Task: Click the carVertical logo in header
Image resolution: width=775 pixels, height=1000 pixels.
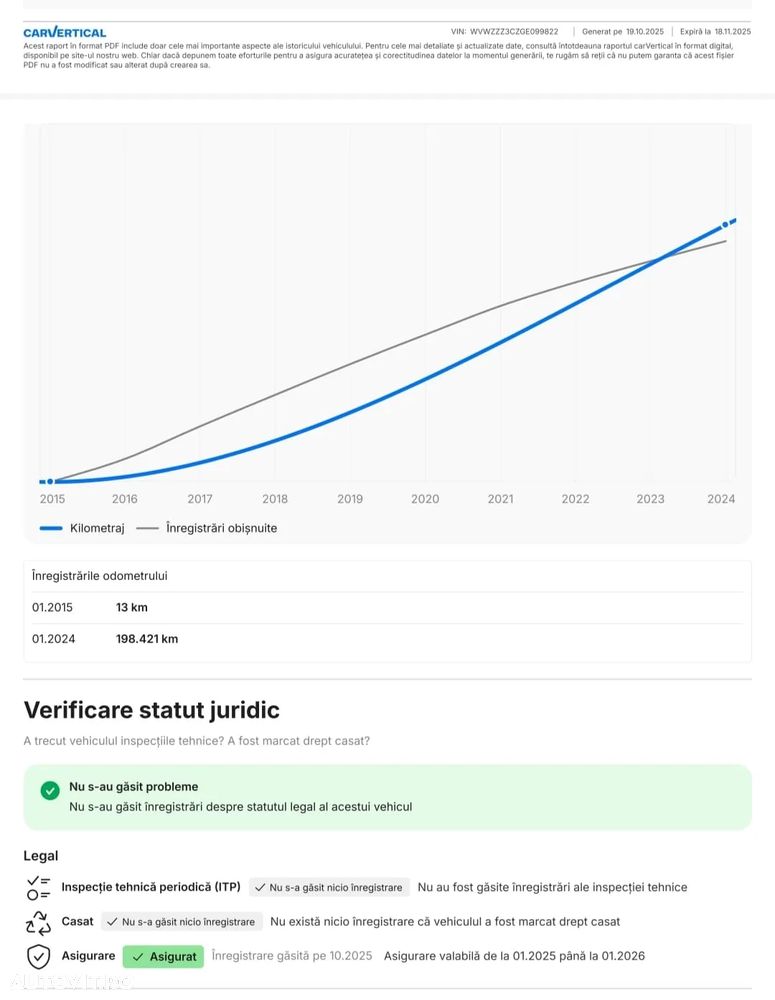Action: click(x=64, y=32)
